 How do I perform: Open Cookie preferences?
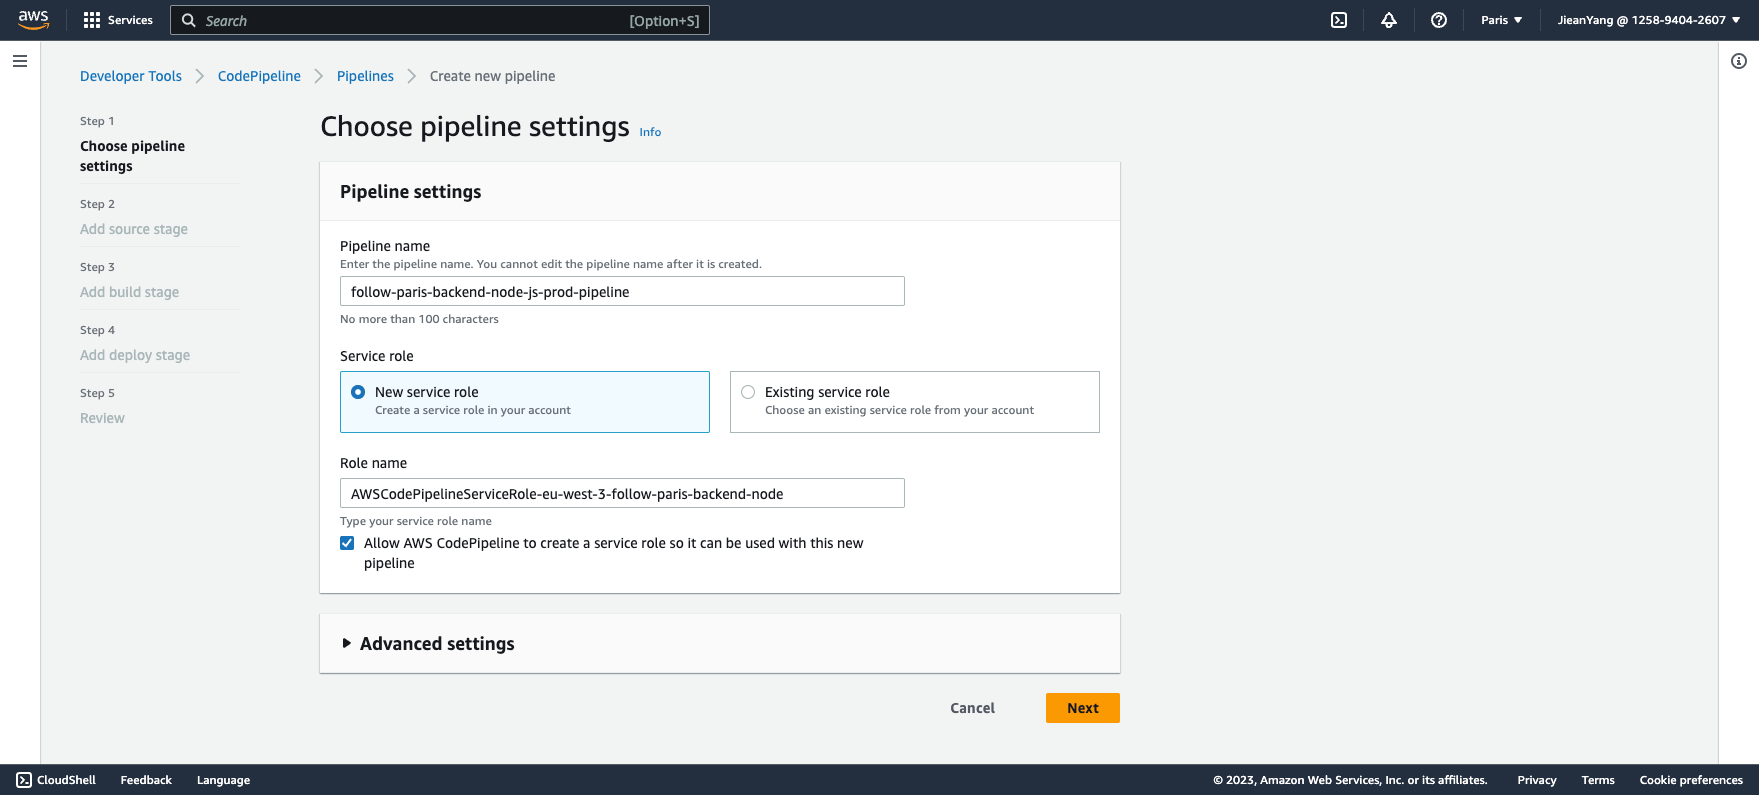click(x=1691, y=780)
